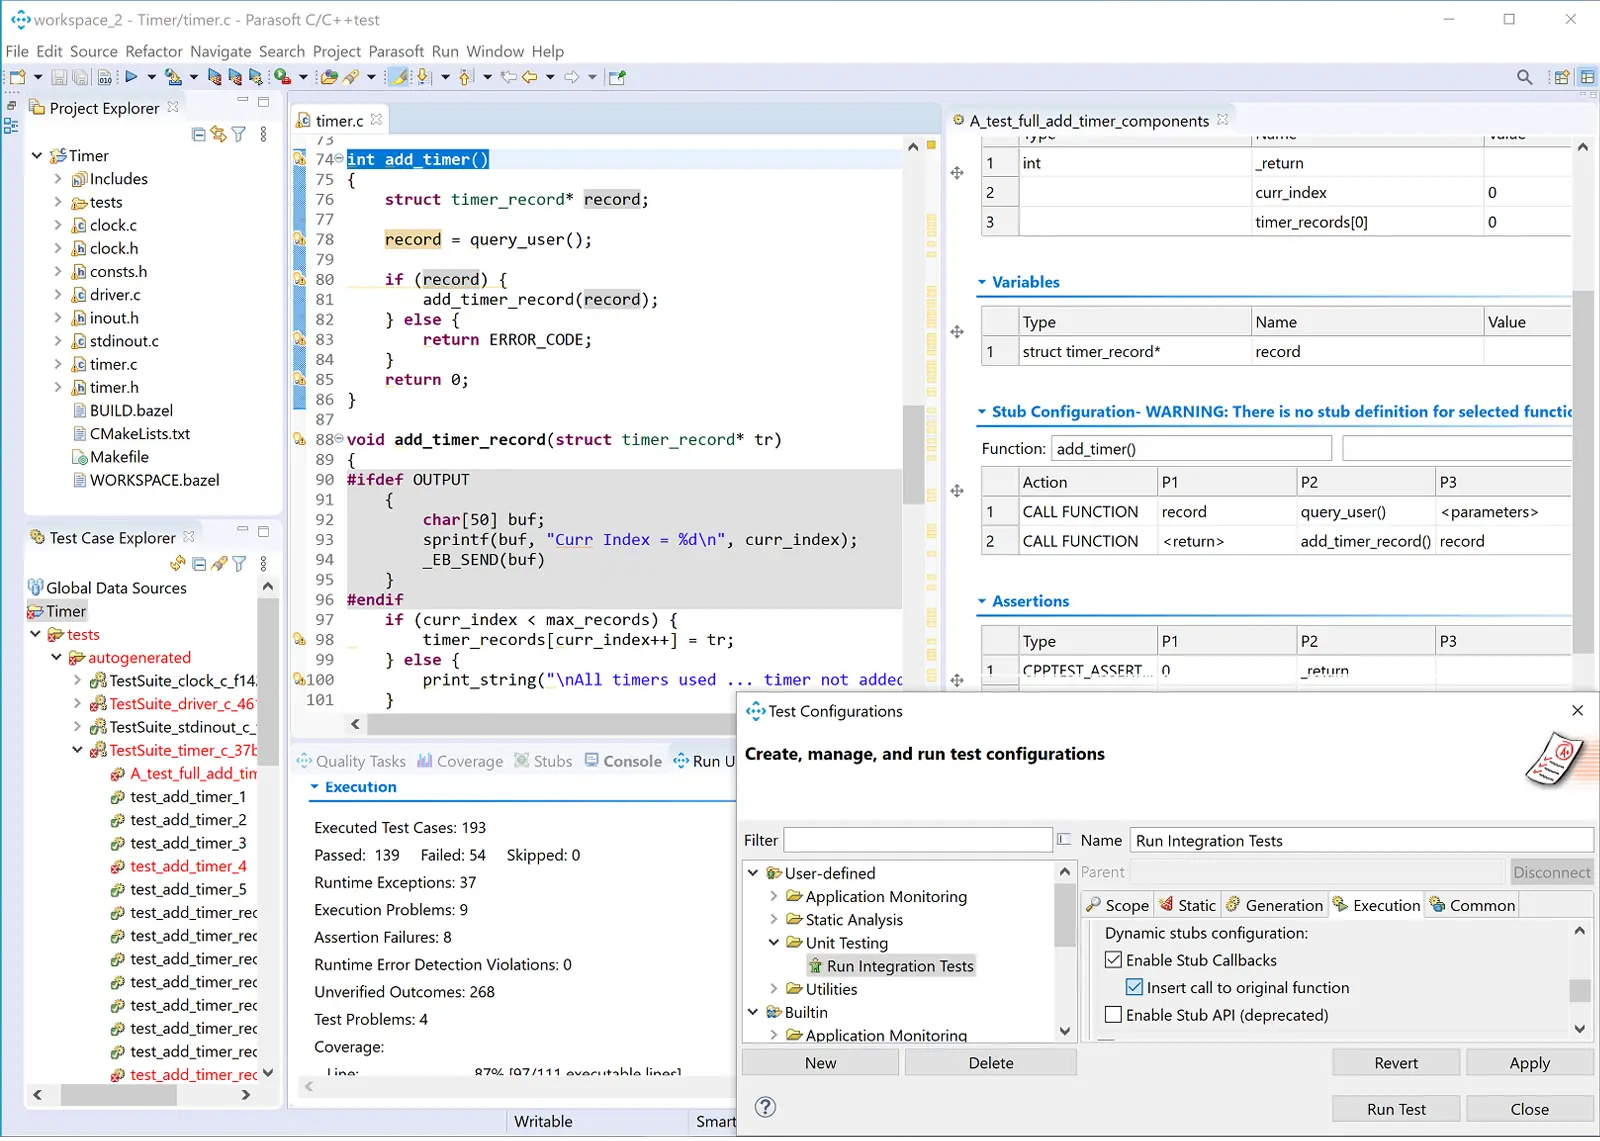Switch to the Execution tab in dialog
Image resolution: width=1600 pixels, height=1141 pixels.
coord(1376,905)
